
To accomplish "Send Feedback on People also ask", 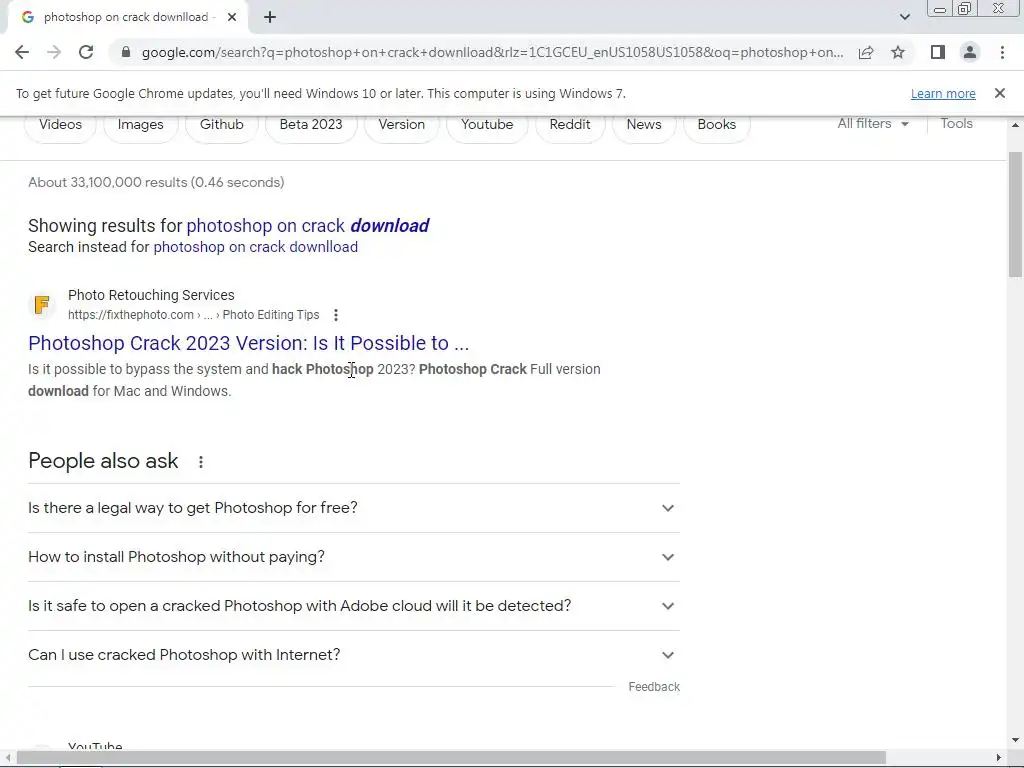I will click(x=654, y=687).
